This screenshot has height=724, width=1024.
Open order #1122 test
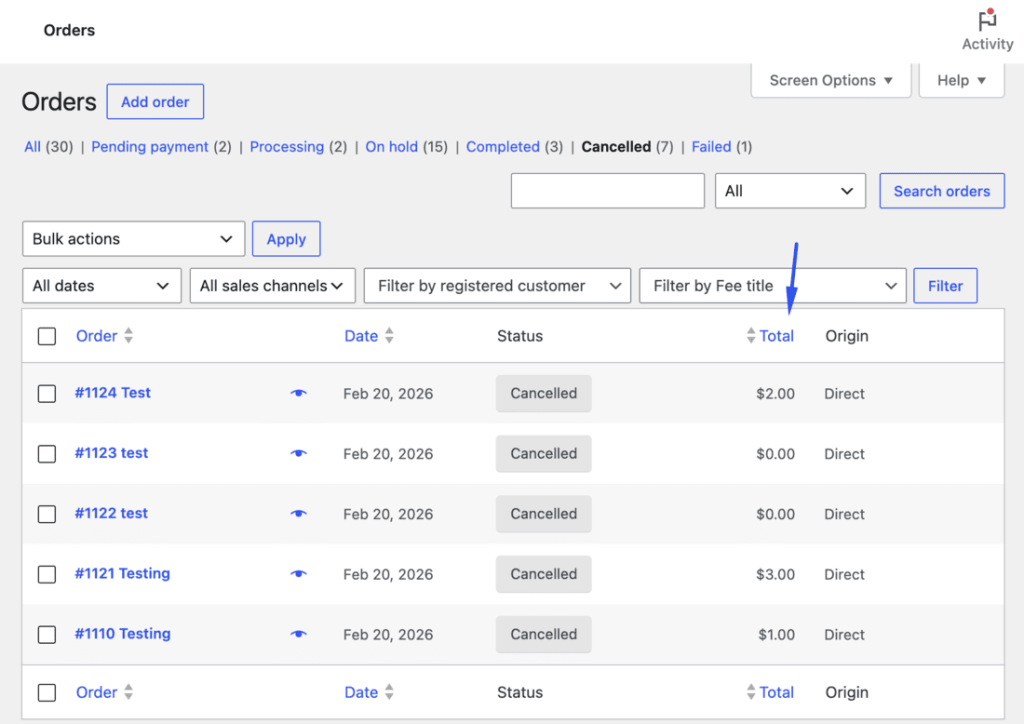tap(111, 513)
